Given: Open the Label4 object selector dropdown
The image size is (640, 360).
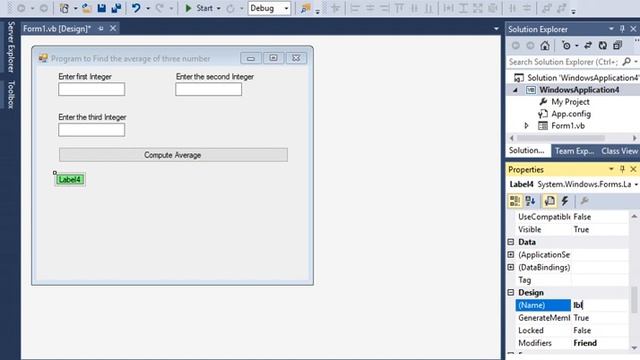Looking at the screenshot, I should [x=636, y=184].
